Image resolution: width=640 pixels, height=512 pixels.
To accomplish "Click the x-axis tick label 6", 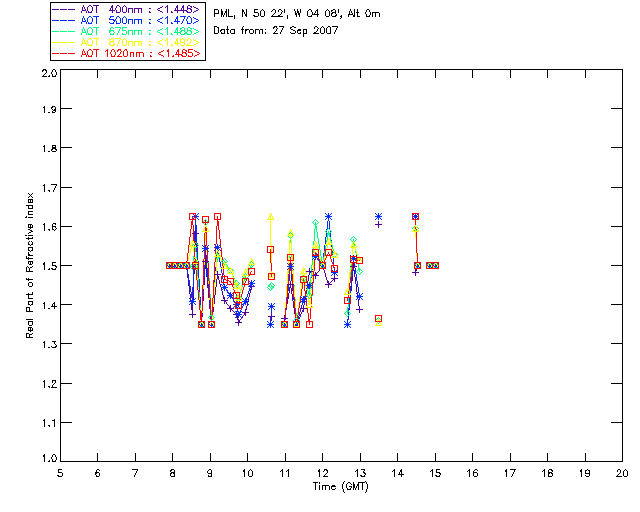I will tap(98, 473).
